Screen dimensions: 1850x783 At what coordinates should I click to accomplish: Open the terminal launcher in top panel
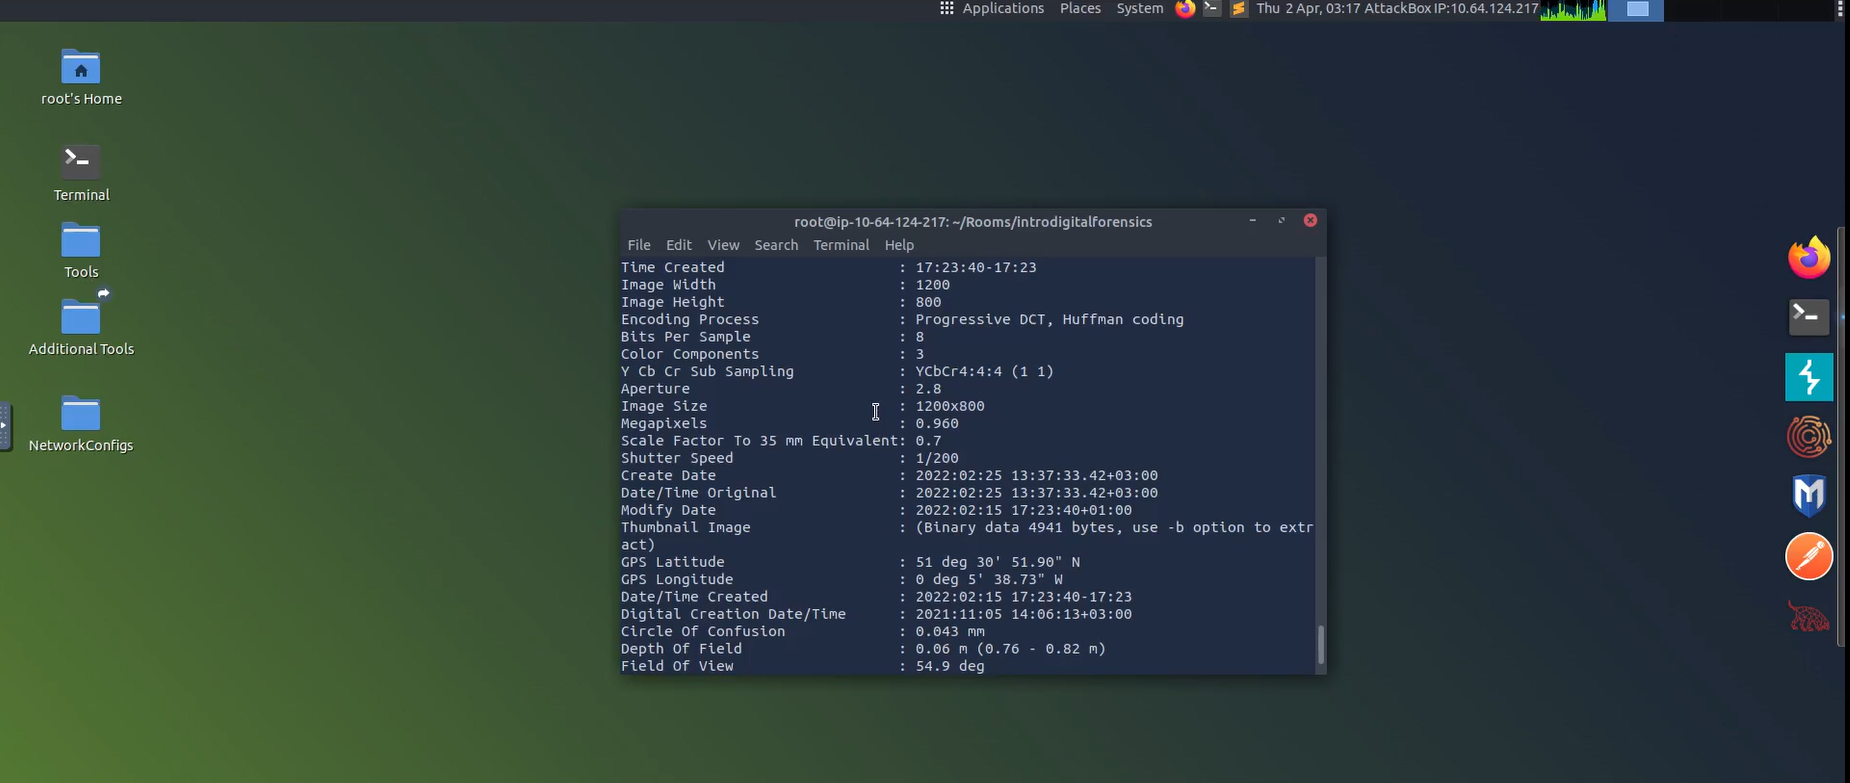point(1212,9)
